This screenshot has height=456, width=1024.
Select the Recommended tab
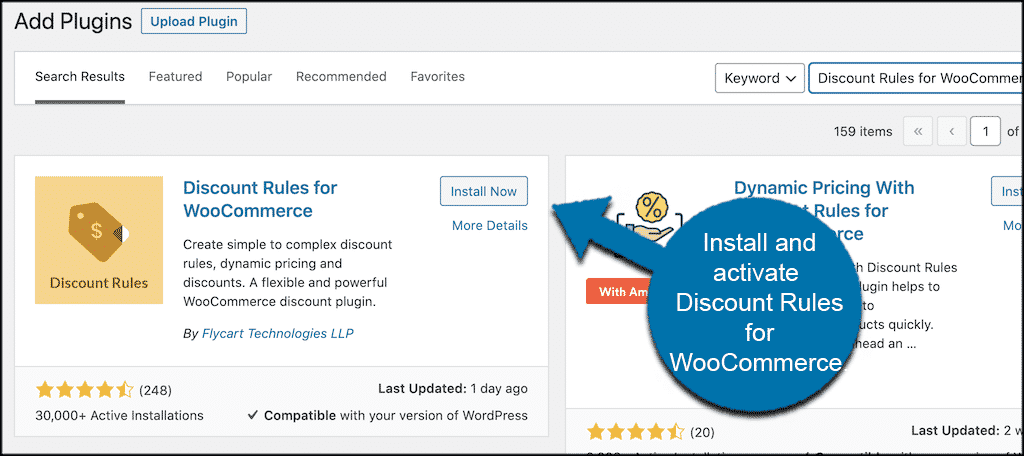point(341,77)
